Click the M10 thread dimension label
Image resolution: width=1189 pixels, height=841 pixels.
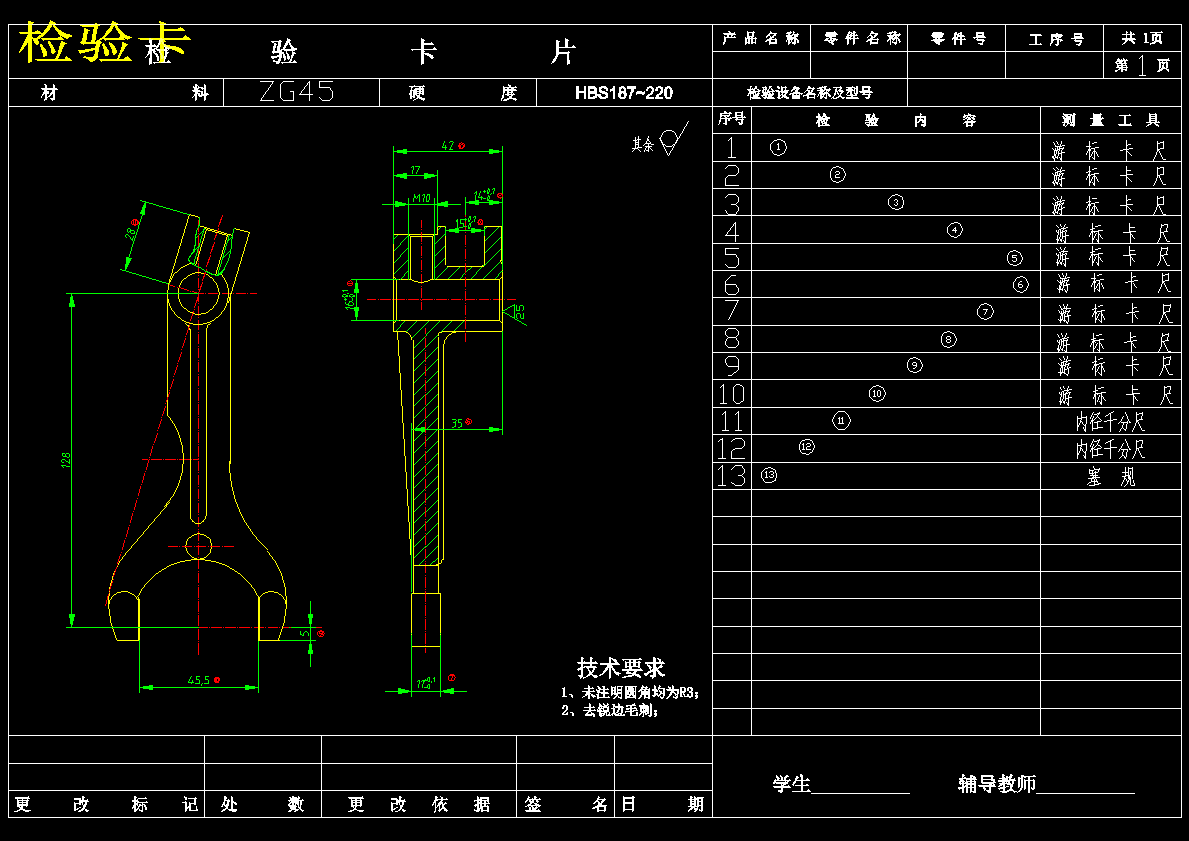(x=422, y=199)
